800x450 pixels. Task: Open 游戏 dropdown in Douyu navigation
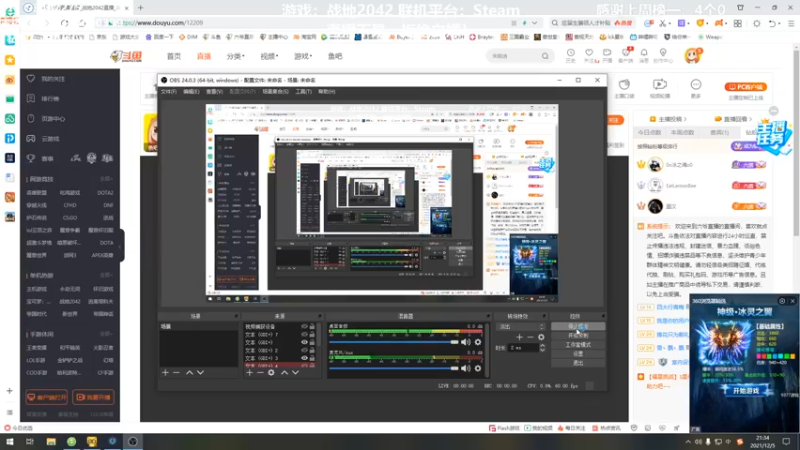coord(303,56)
